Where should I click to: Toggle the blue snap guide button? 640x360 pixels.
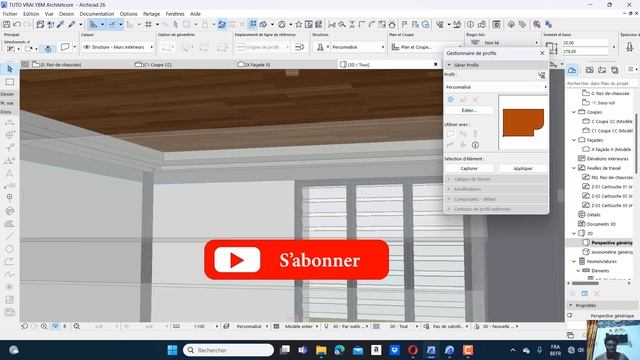tap(112, 24)
